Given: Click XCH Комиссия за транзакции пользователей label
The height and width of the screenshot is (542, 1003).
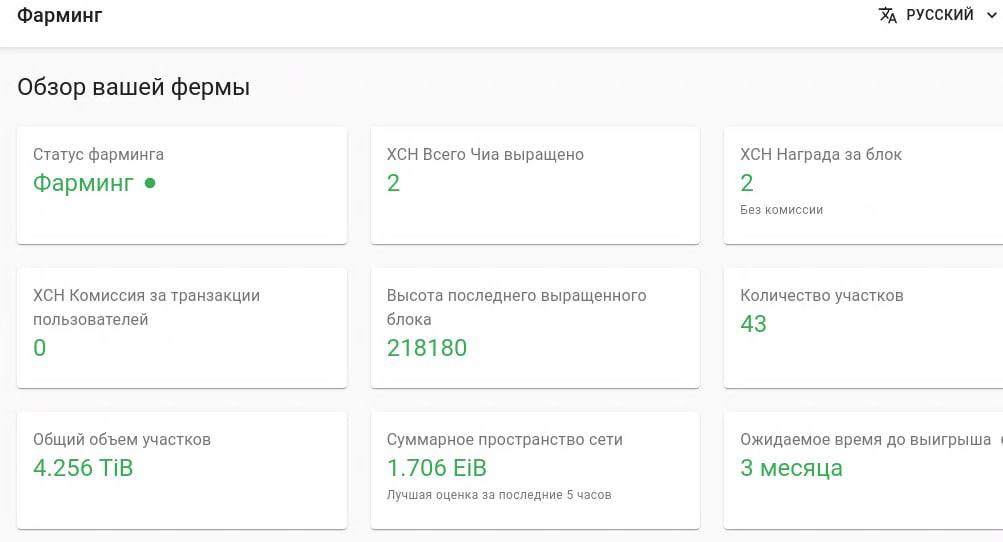Looking at the screenshot, I should tap(146, 307).
